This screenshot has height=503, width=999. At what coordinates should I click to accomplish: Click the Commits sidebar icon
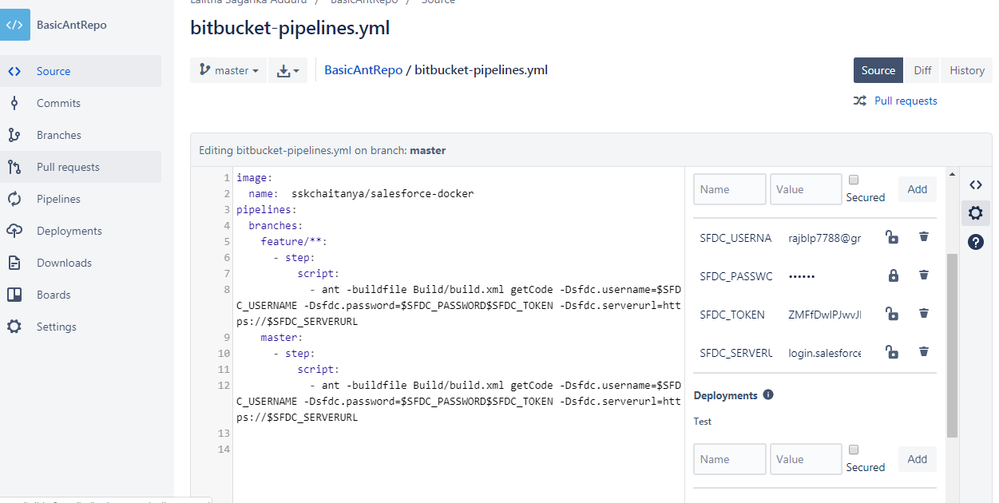14,103
